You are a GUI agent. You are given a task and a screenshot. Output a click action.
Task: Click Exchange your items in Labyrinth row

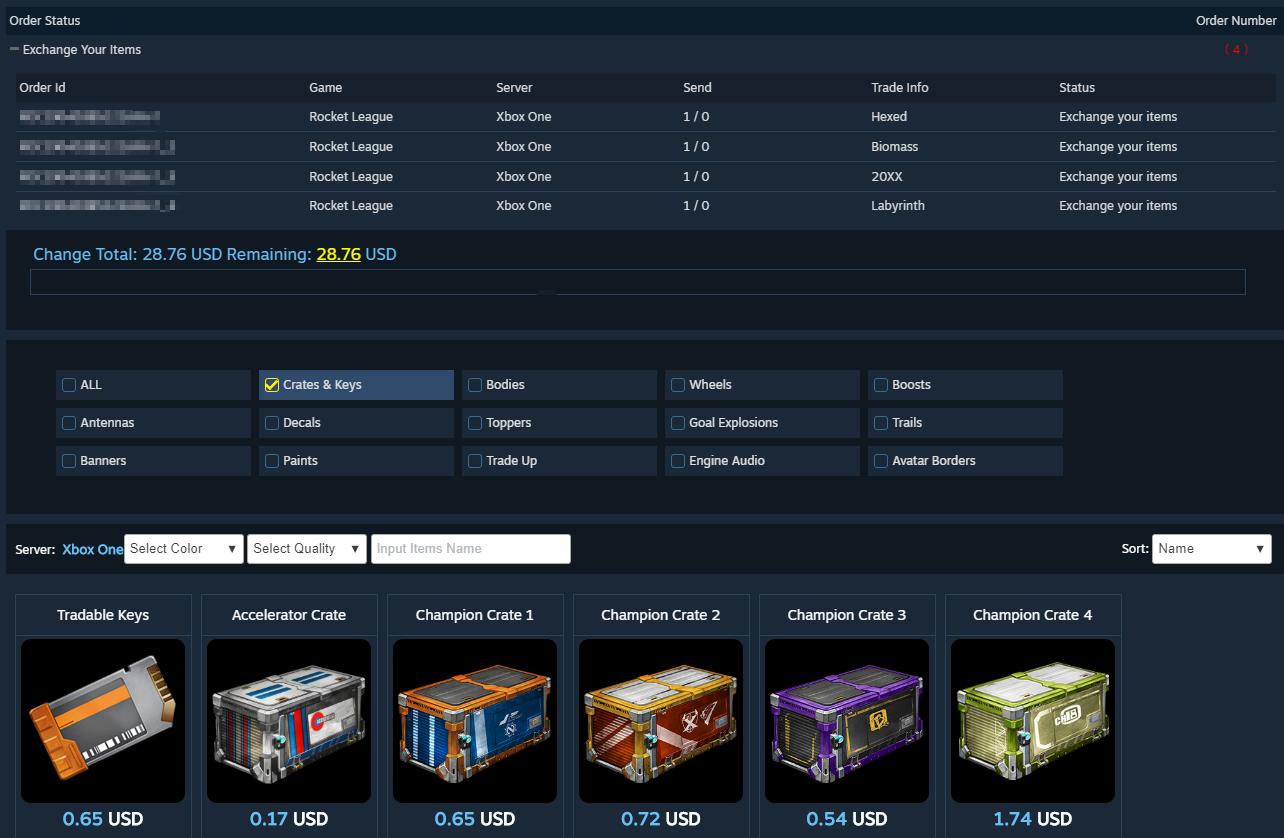pos(1118,206)
